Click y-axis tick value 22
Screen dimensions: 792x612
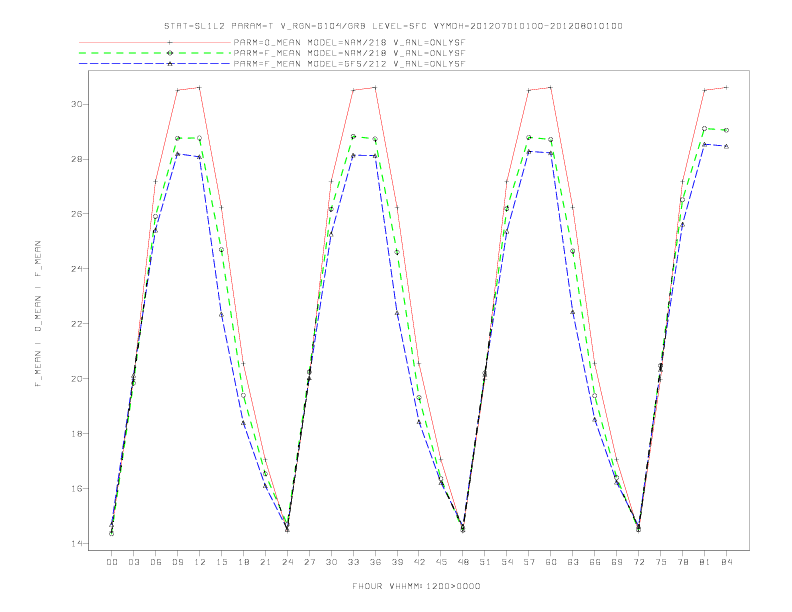(77, 324)
